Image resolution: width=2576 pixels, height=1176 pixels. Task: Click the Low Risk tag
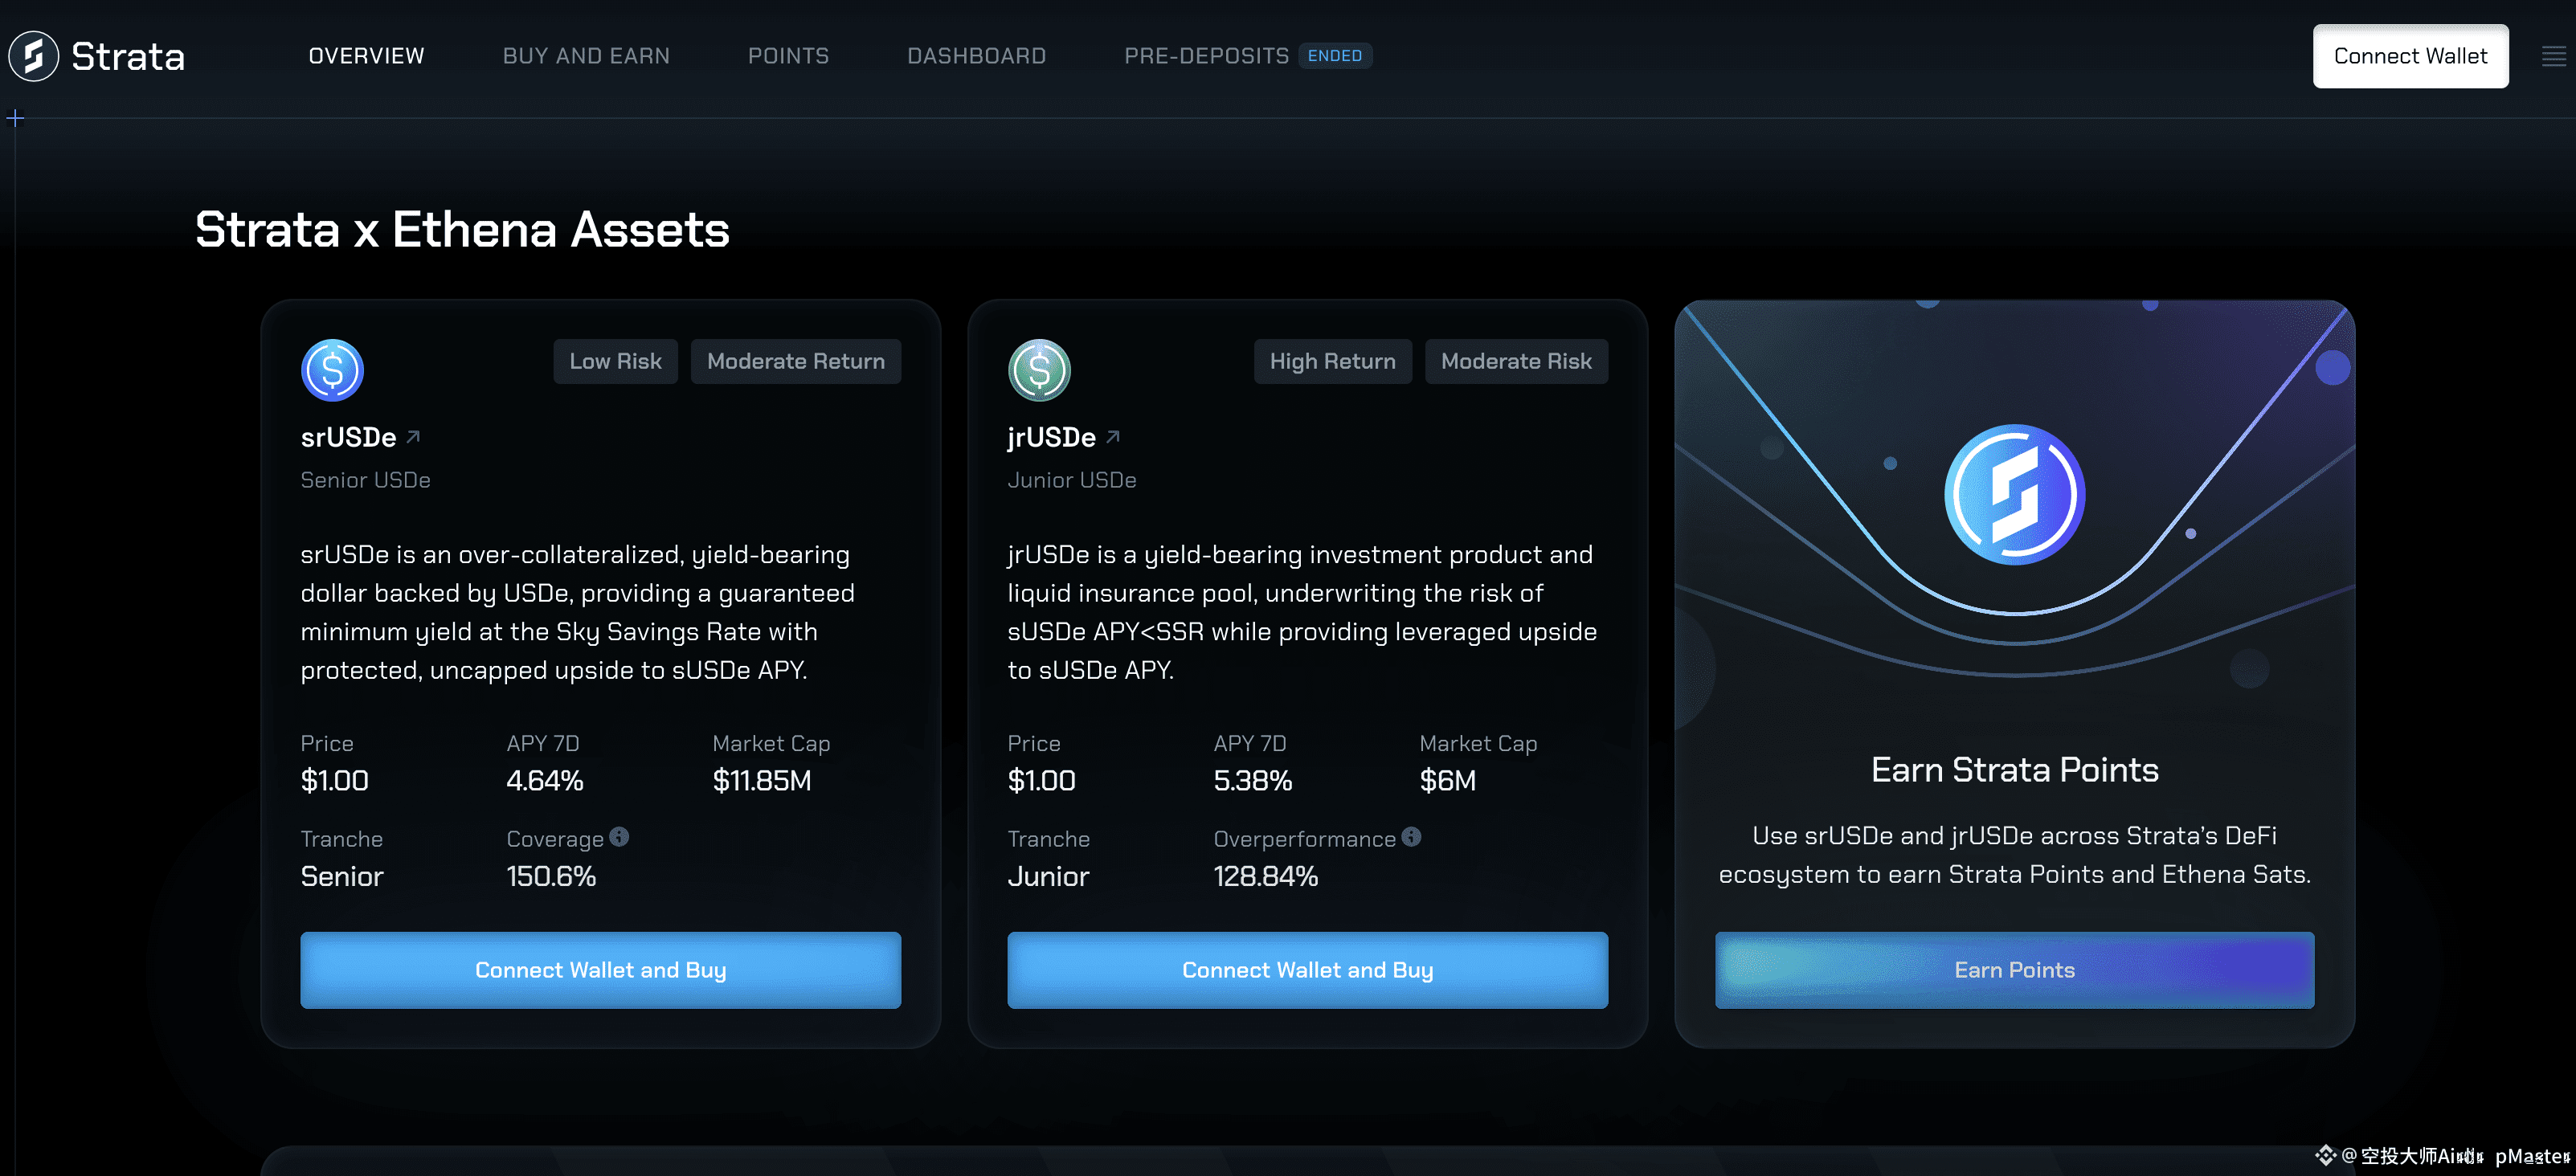[x=615, y=361]
